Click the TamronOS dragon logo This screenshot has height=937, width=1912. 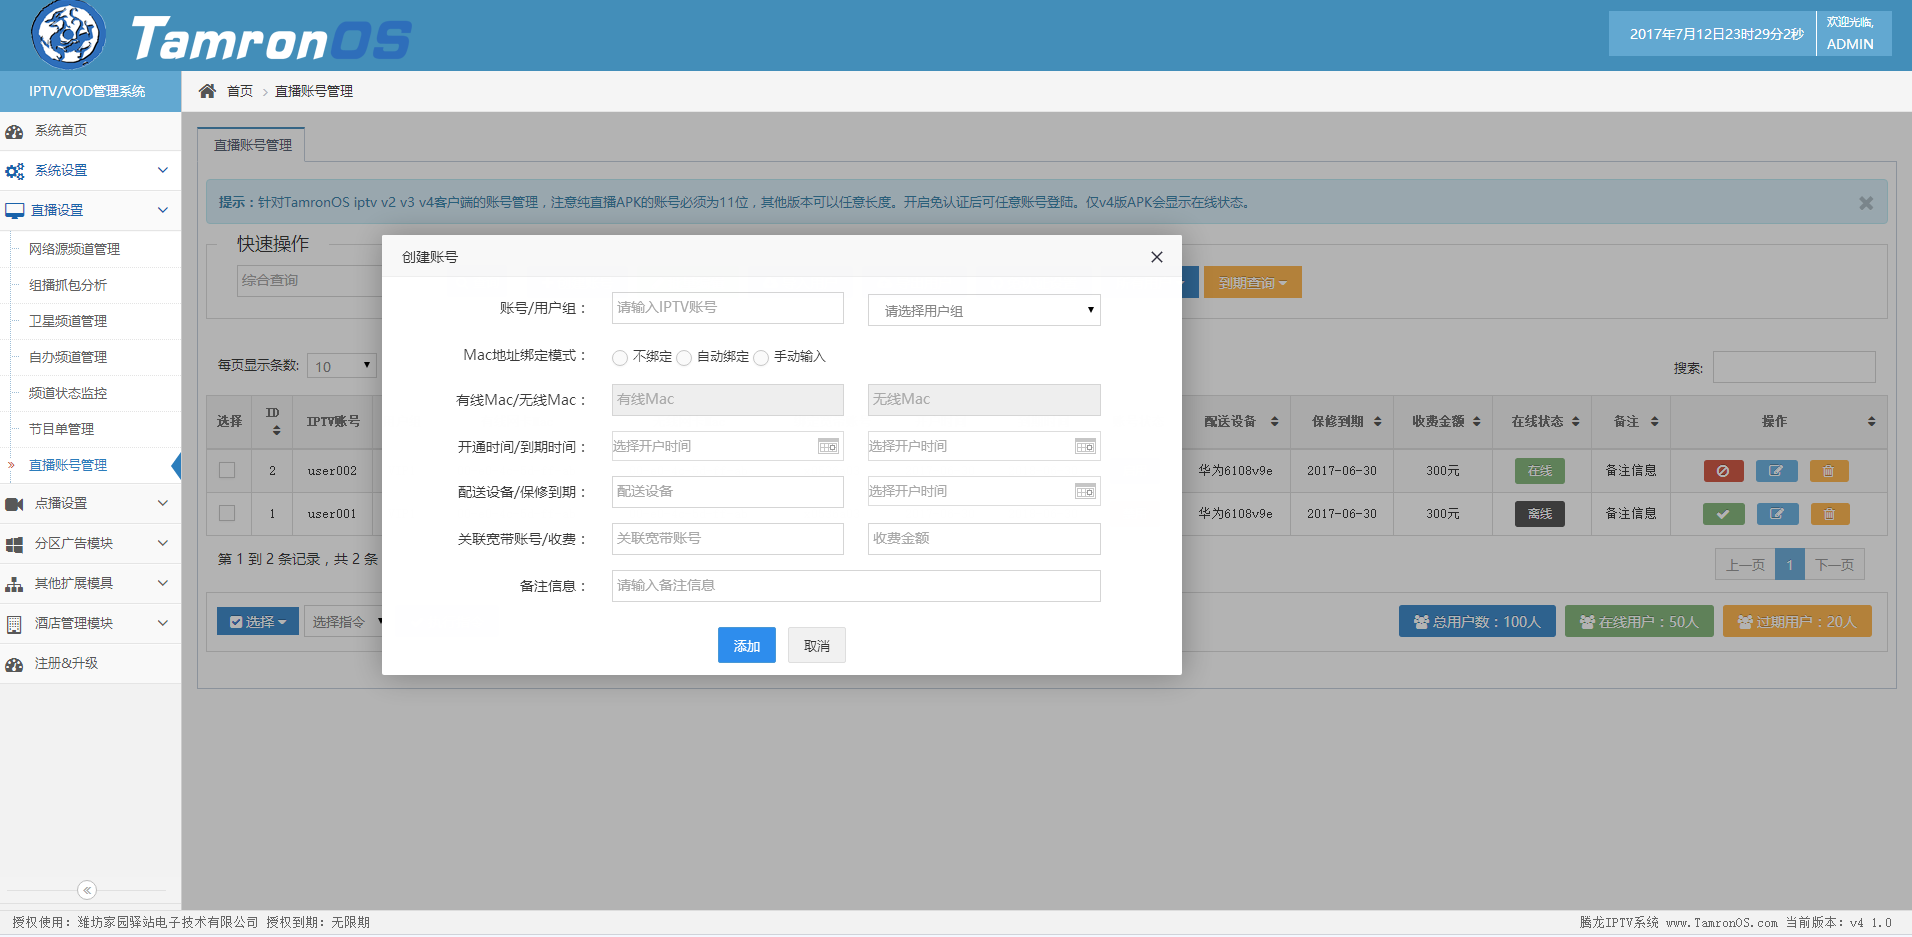[68, 34]
